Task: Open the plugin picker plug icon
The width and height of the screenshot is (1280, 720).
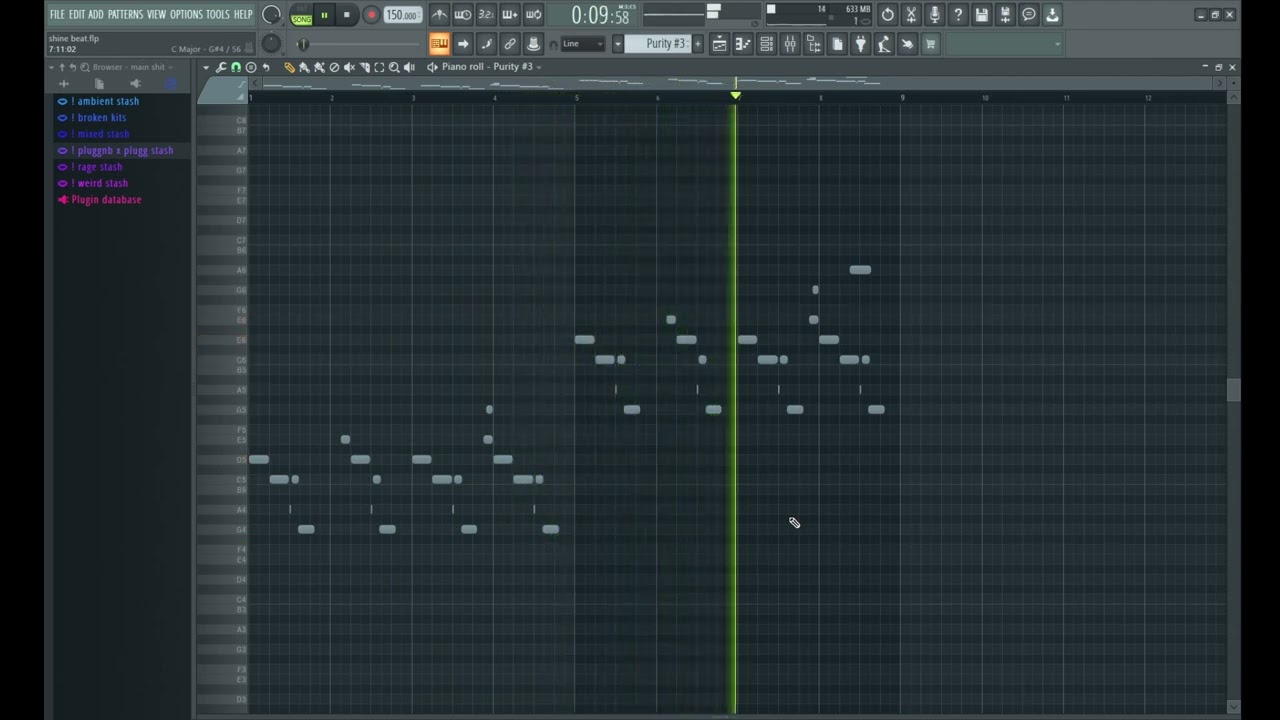Action: point(860,44)
